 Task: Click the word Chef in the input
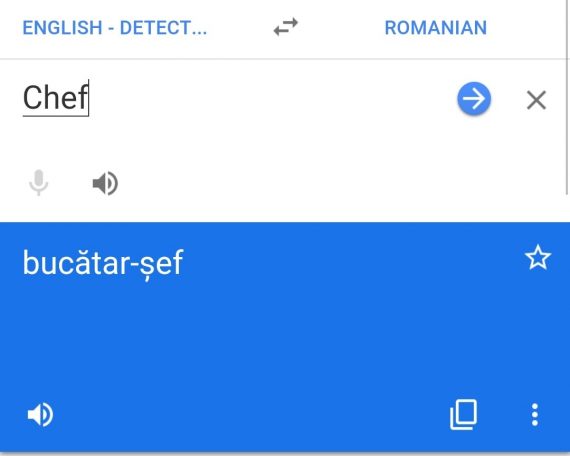click(x=56, y=97)
